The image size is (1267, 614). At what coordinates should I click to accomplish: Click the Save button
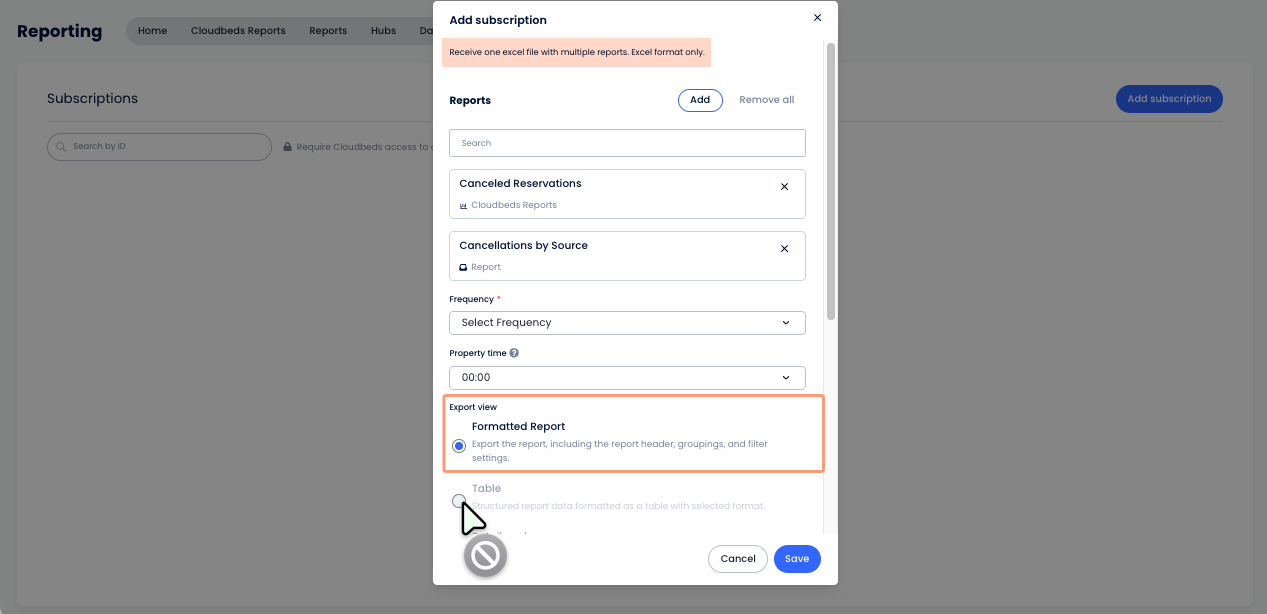(x=797, y=559)
